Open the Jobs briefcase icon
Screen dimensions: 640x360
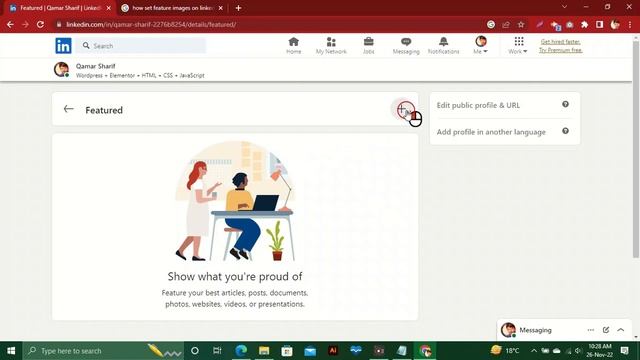click(x=369, y=45)
